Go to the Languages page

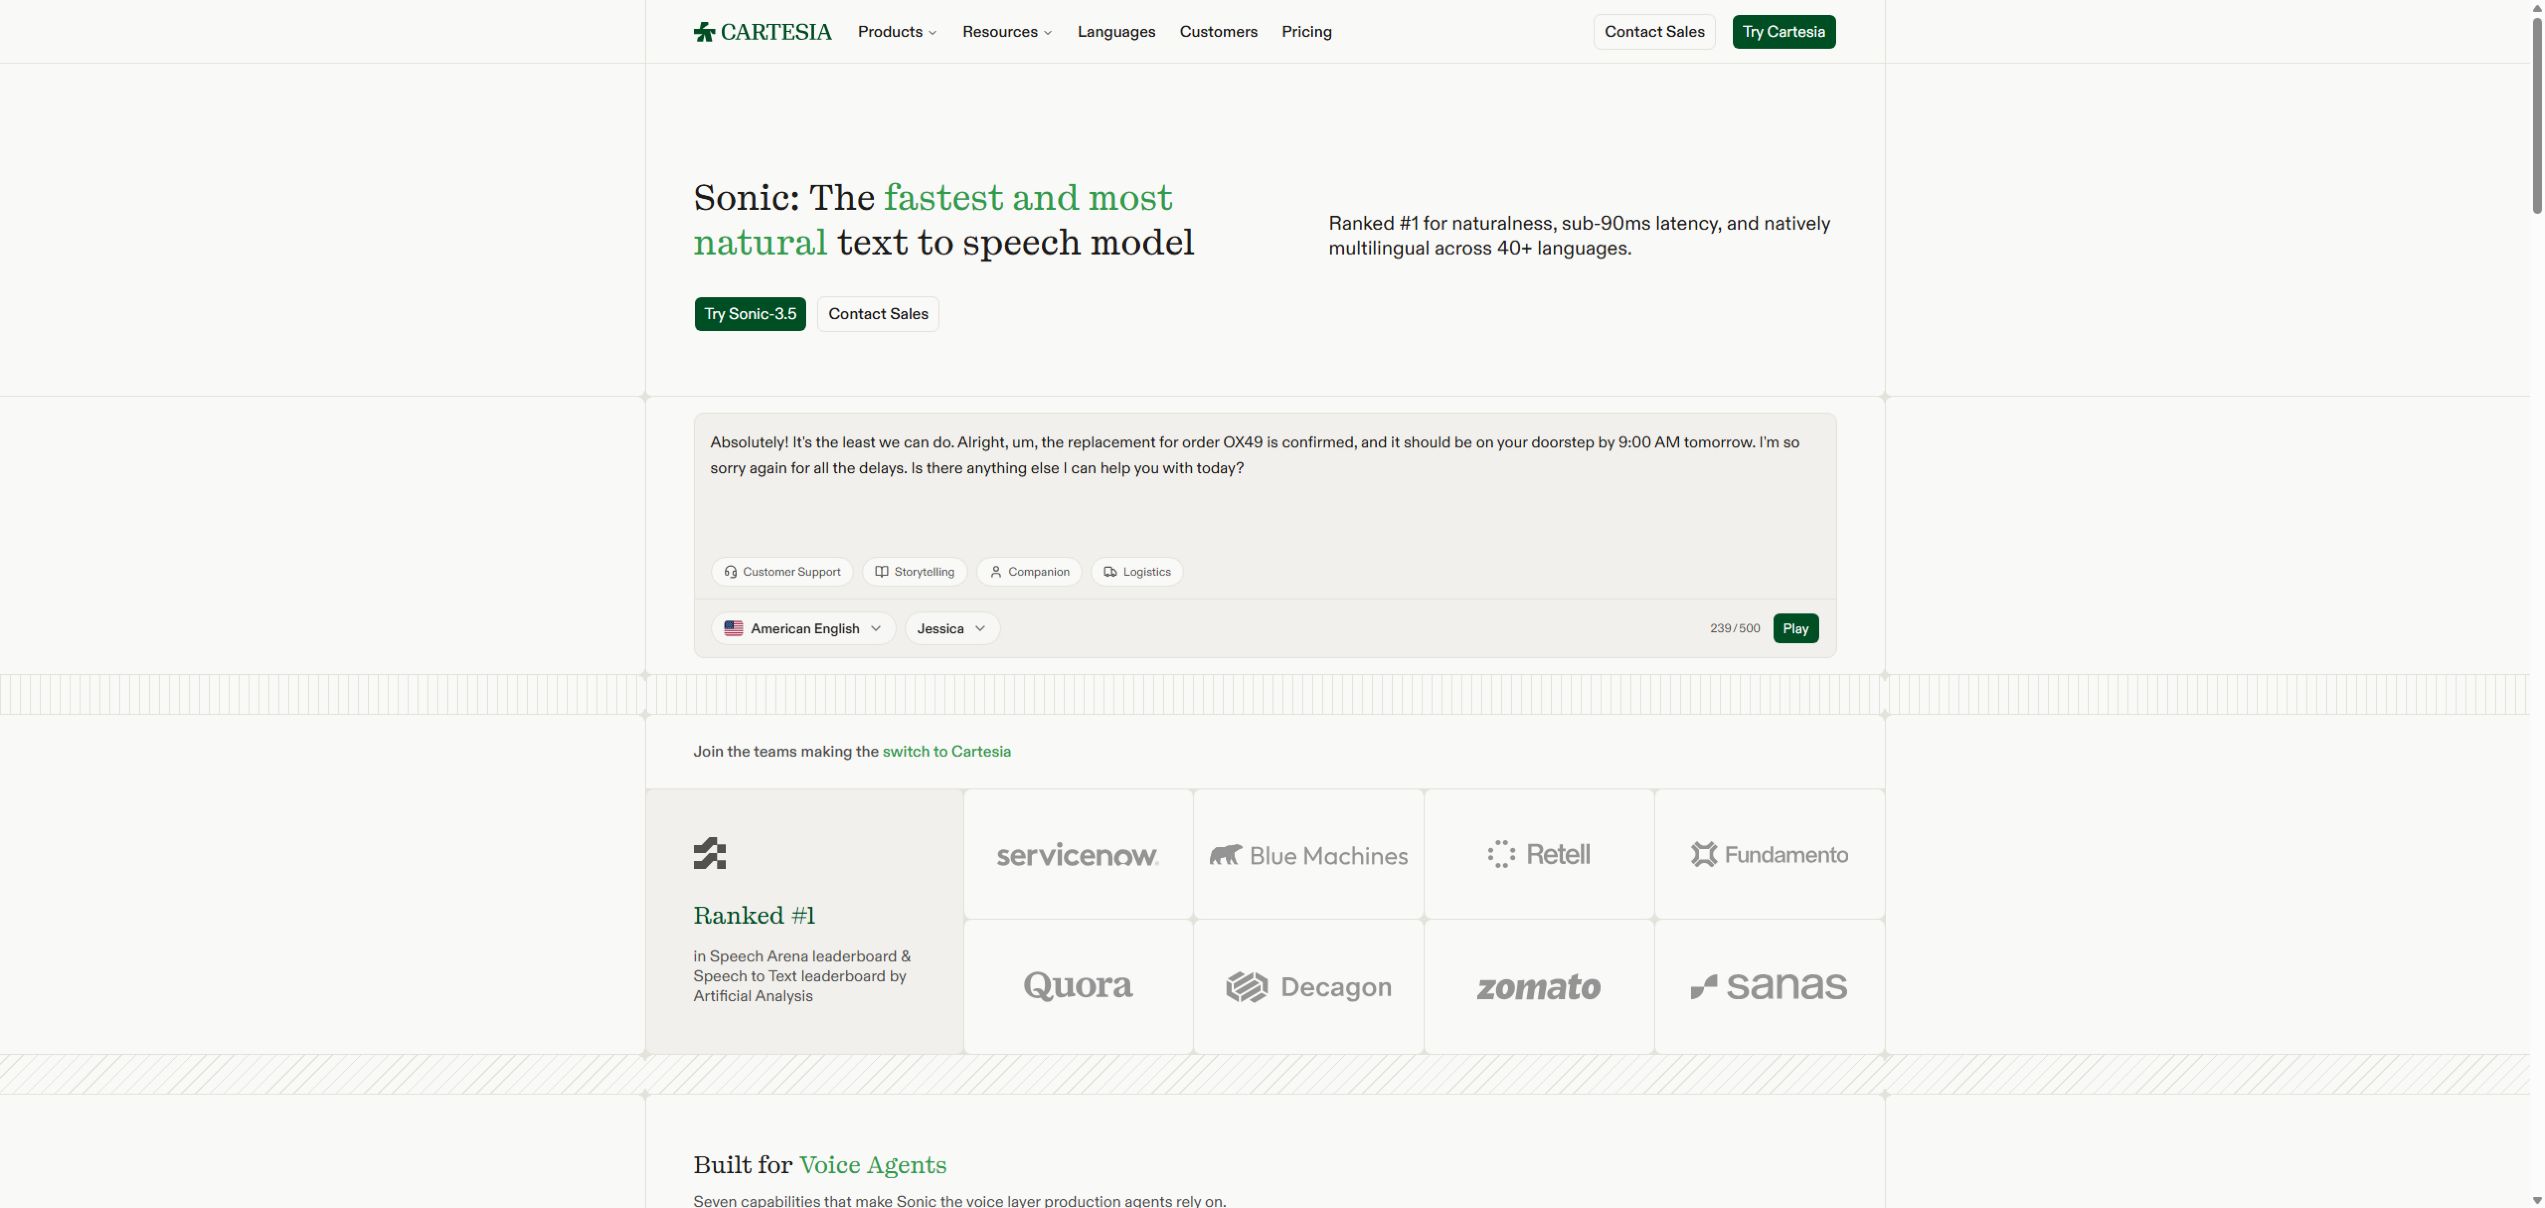coord(1116,32)
